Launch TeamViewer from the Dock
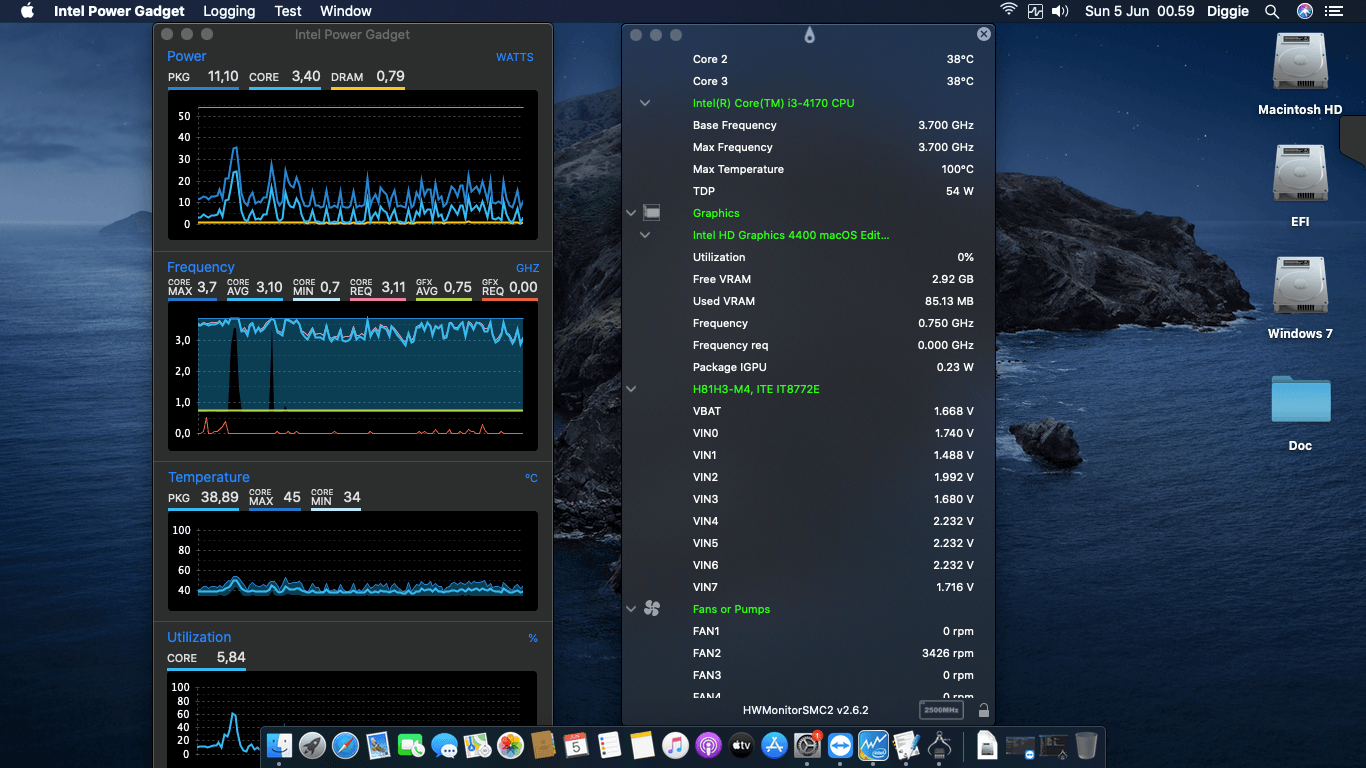 (x=839, y=746)
